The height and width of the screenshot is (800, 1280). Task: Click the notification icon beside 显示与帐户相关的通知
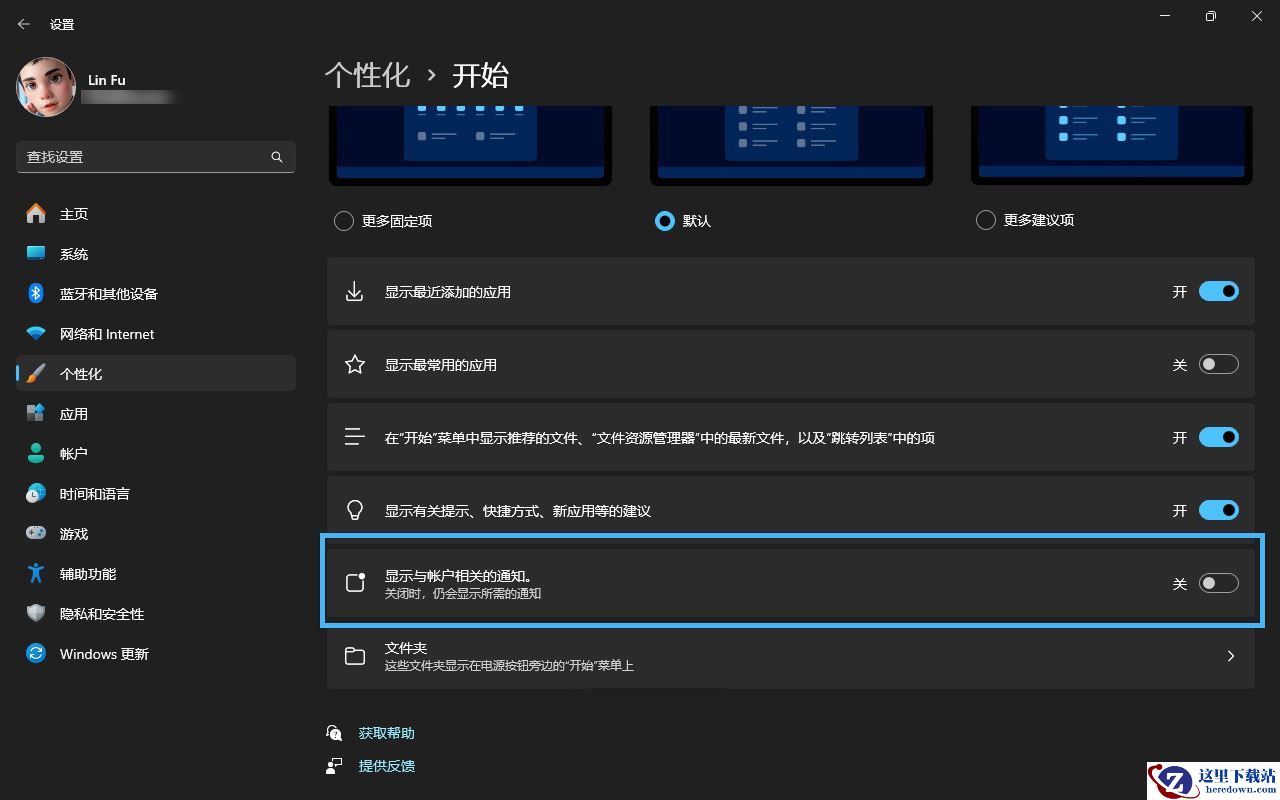[355, 583]
